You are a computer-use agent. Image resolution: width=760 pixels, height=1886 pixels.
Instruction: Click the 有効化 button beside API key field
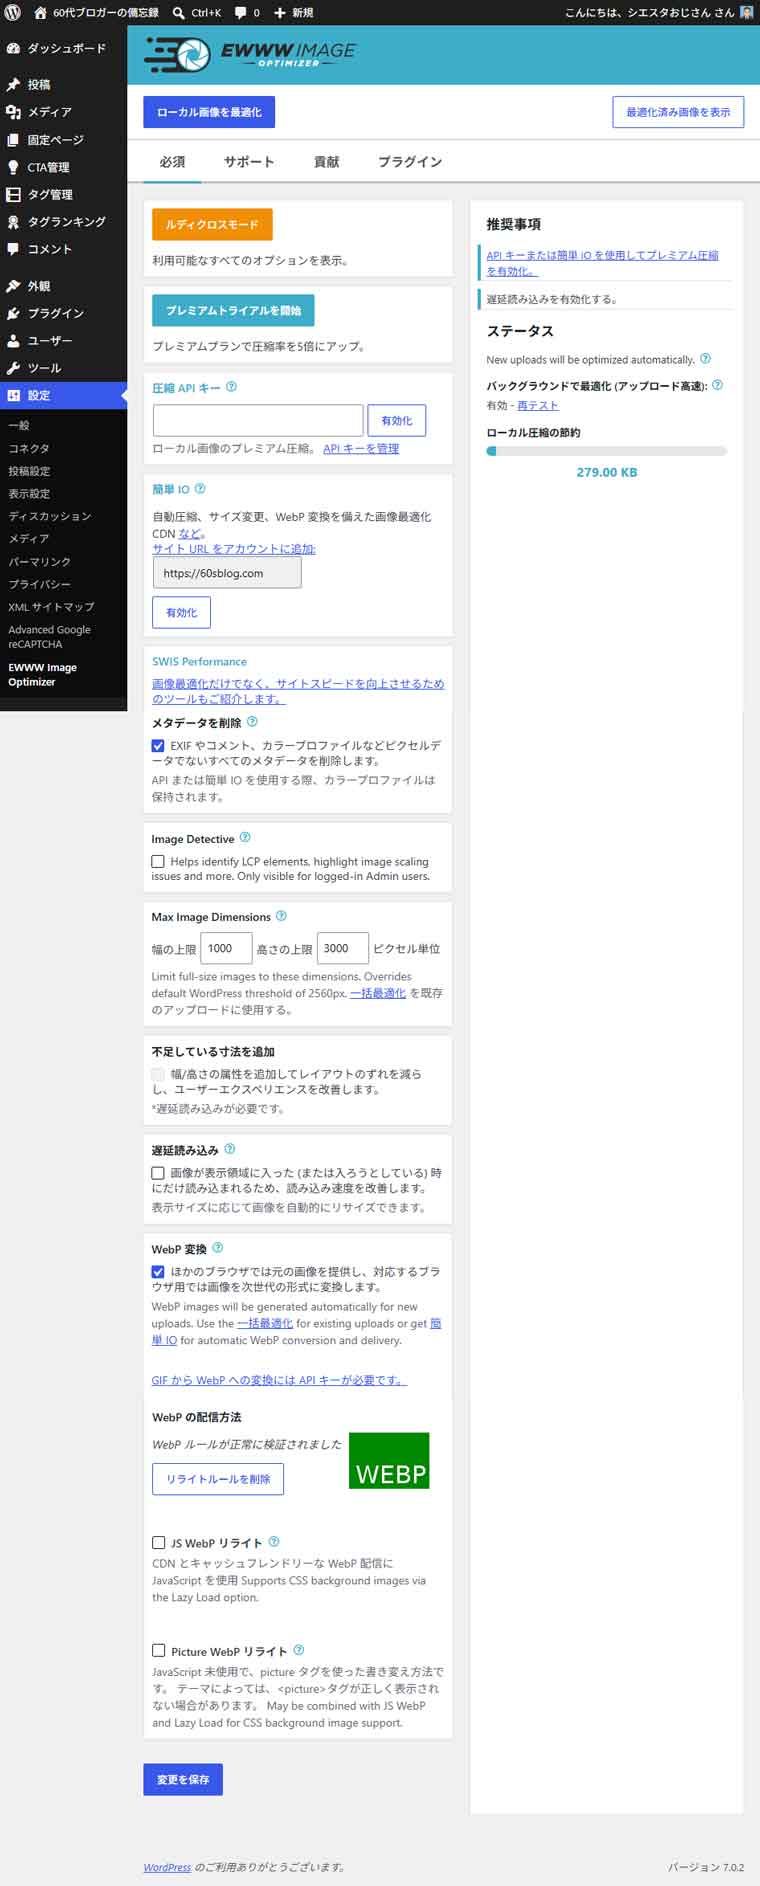(397, 420)
